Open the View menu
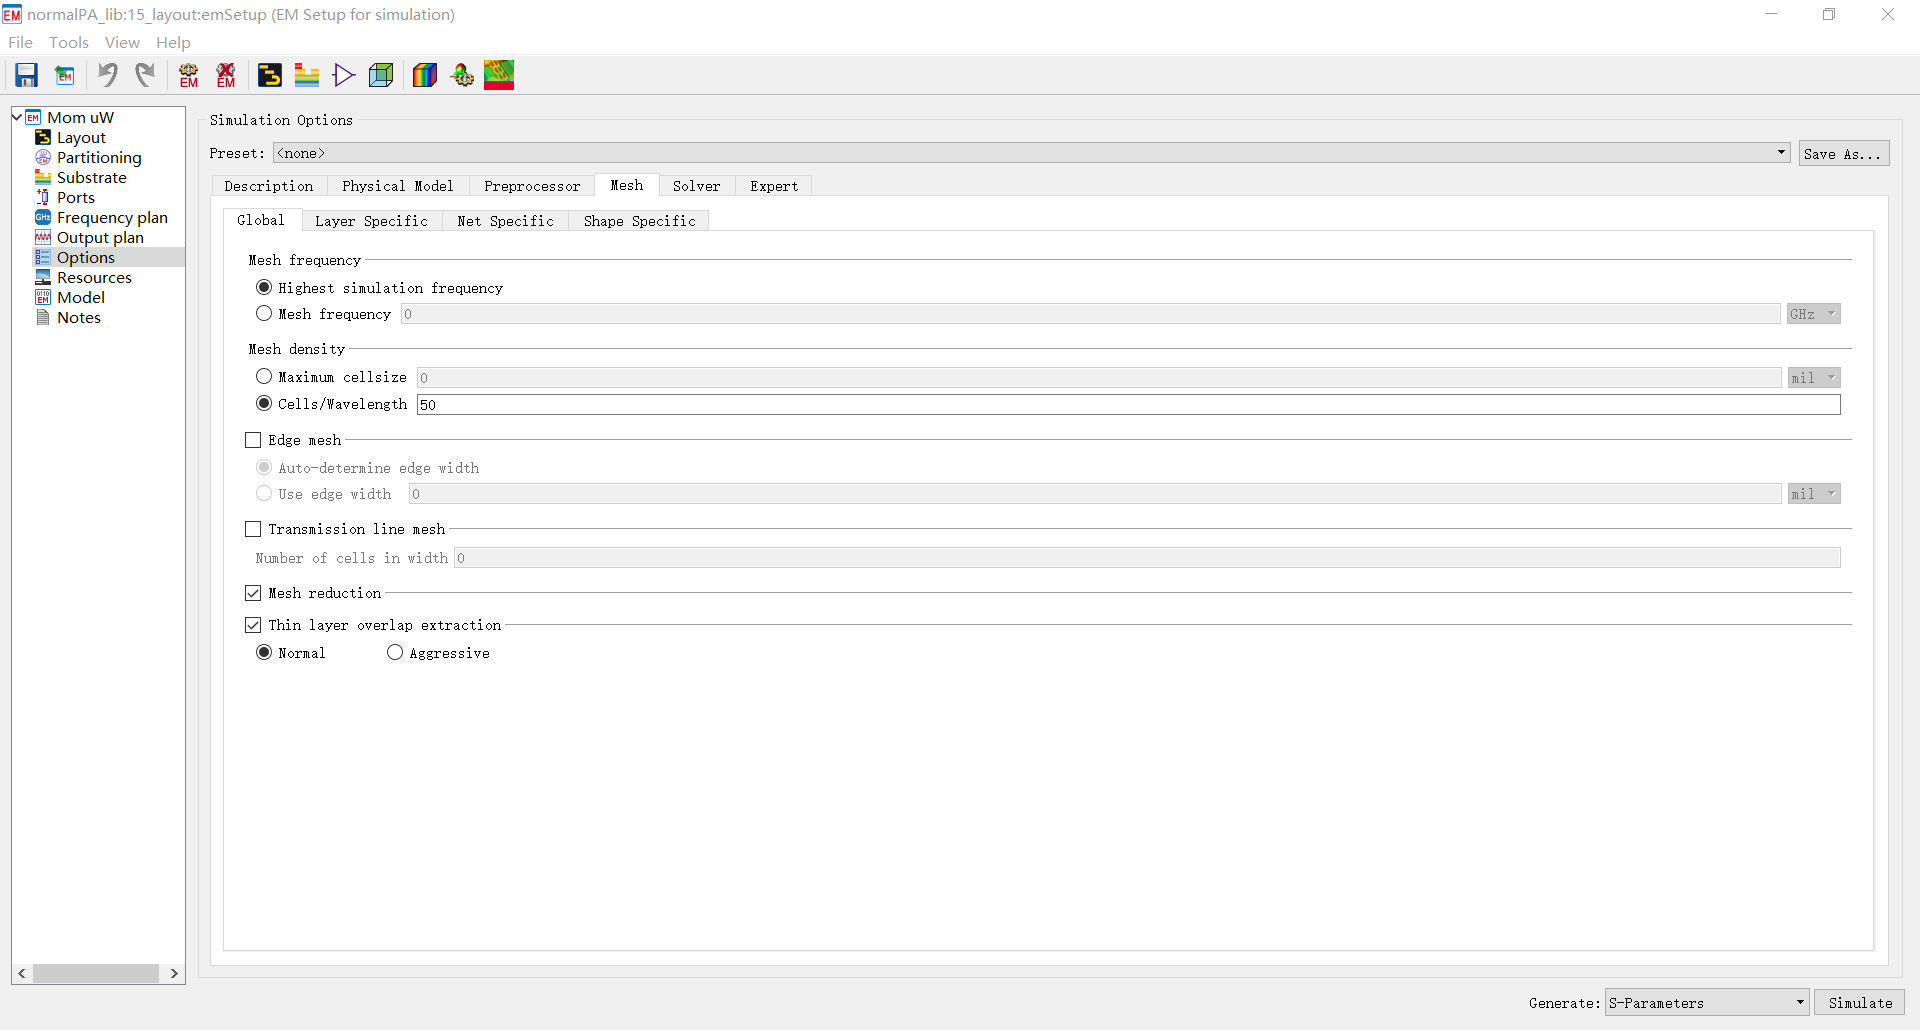The height and width of the screenshot is (1030, 1920). (122, 42)
